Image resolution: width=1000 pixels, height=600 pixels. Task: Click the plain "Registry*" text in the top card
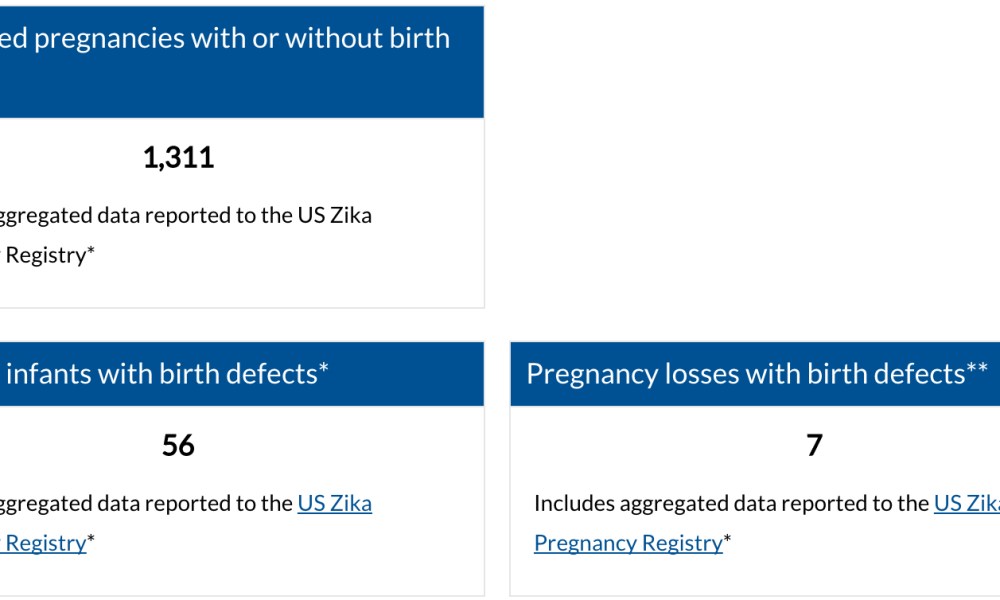[x=50, y=255]
